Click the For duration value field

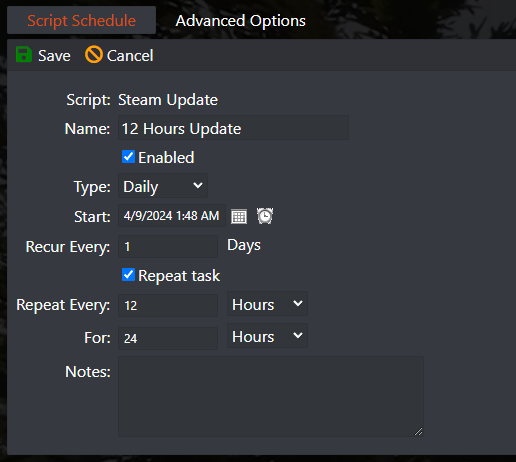(x=168, y=338)
